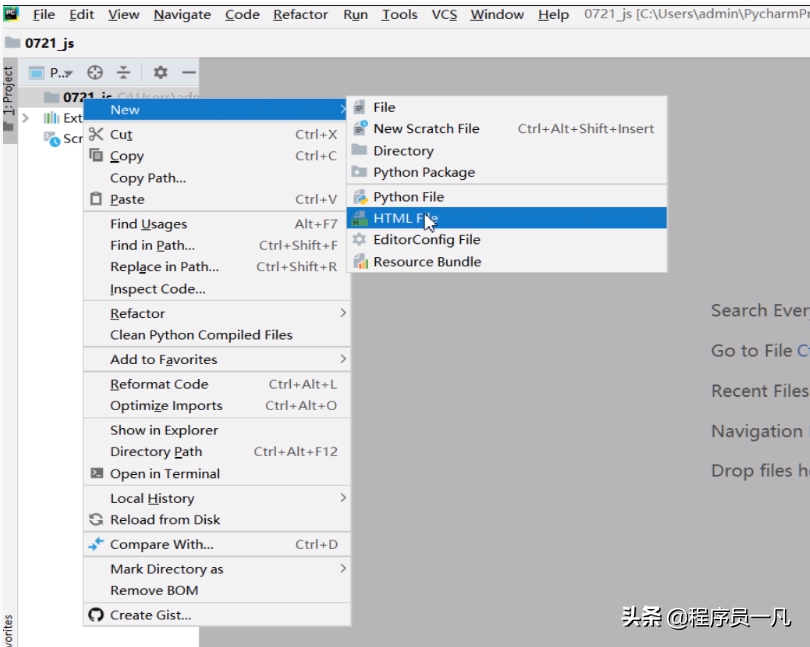This screenshot has width=810, height=647.
Task: Open the Run menu
Action: coord(355,14)
